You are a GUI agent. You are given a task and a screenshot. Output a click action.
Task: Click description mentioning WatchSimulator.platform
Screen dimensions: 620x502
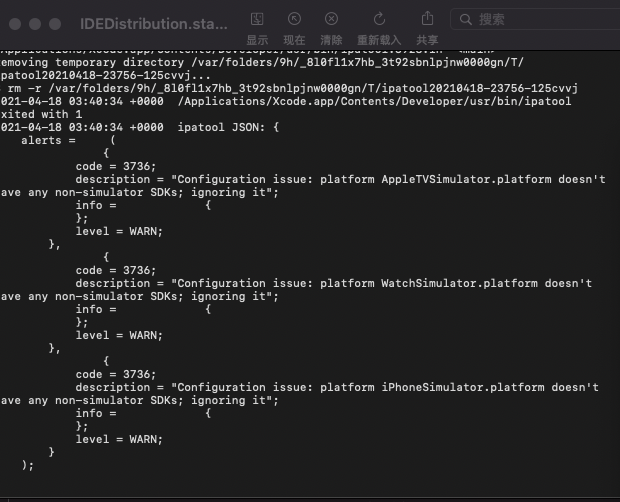[334, 283]
